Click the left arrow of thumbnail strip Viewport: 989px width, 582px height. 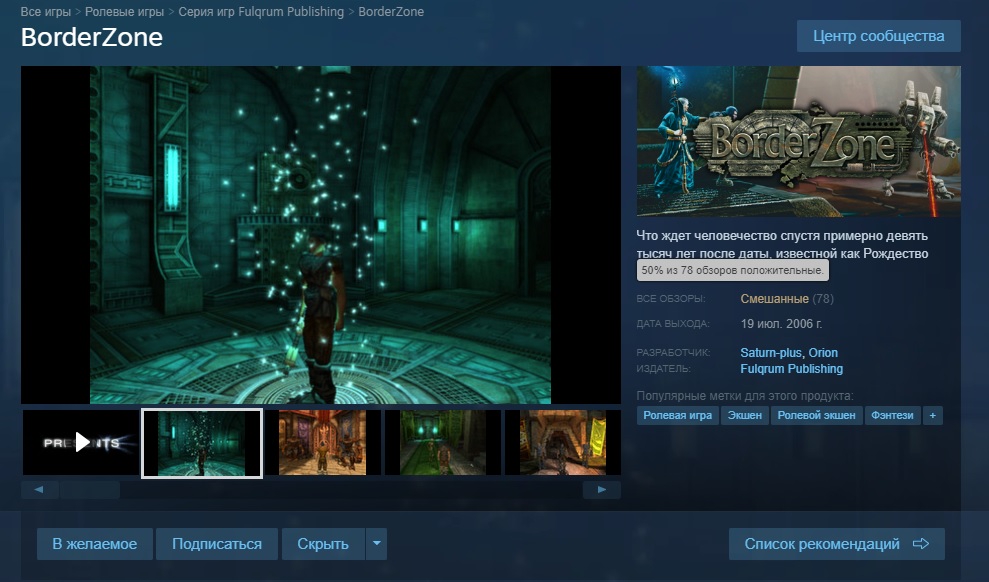click(39, 489)
